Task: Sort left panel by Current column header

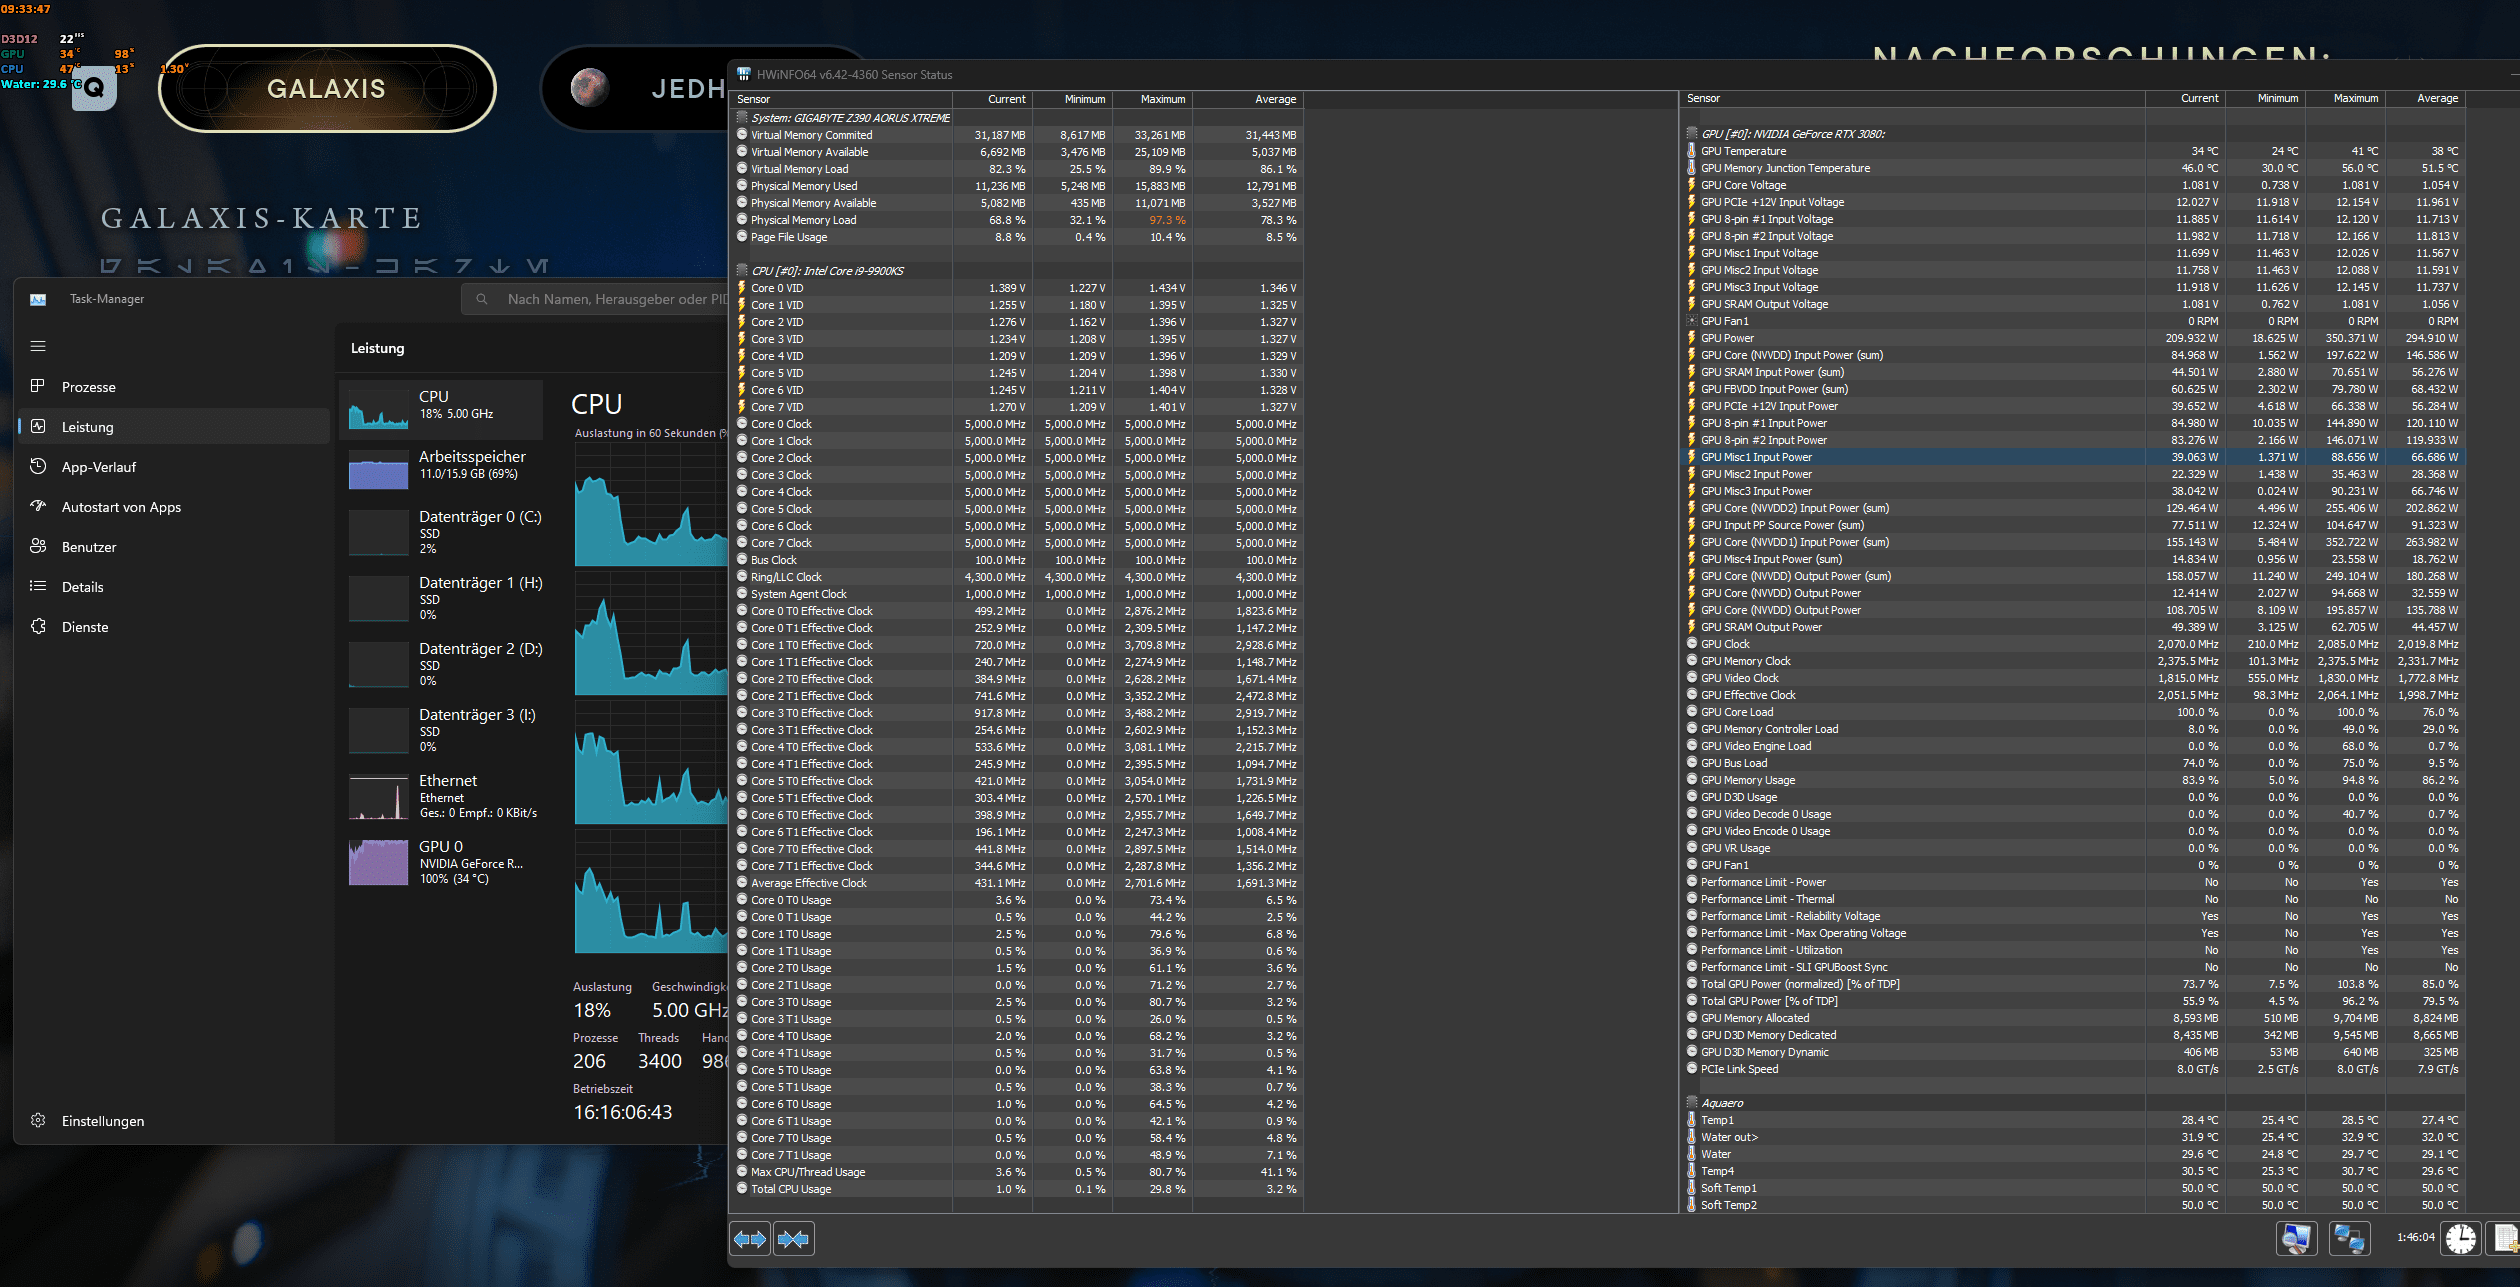Action: [992, 99]
